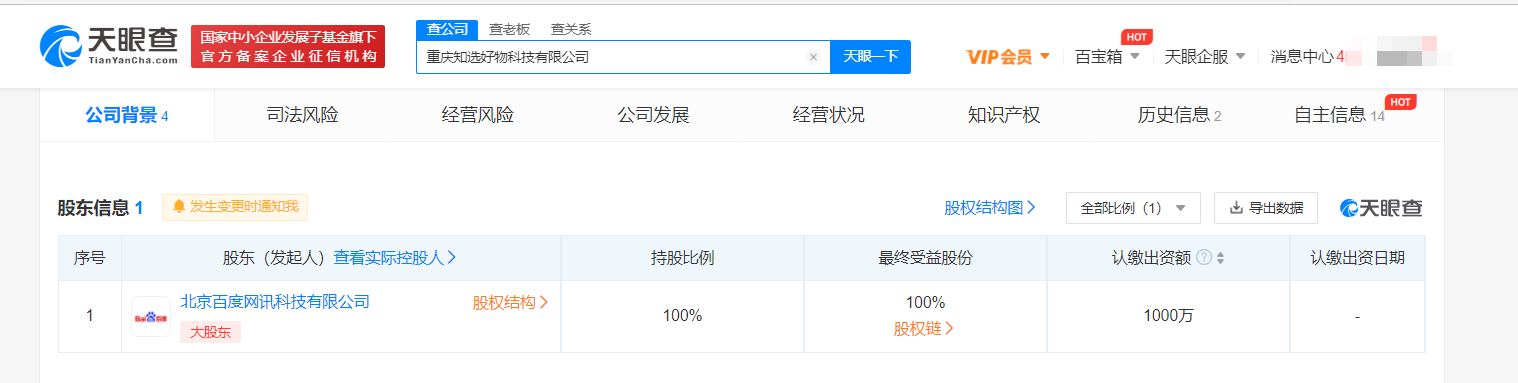
Task: Switch to the 司法风险 tab
Action: click(302, 115)
